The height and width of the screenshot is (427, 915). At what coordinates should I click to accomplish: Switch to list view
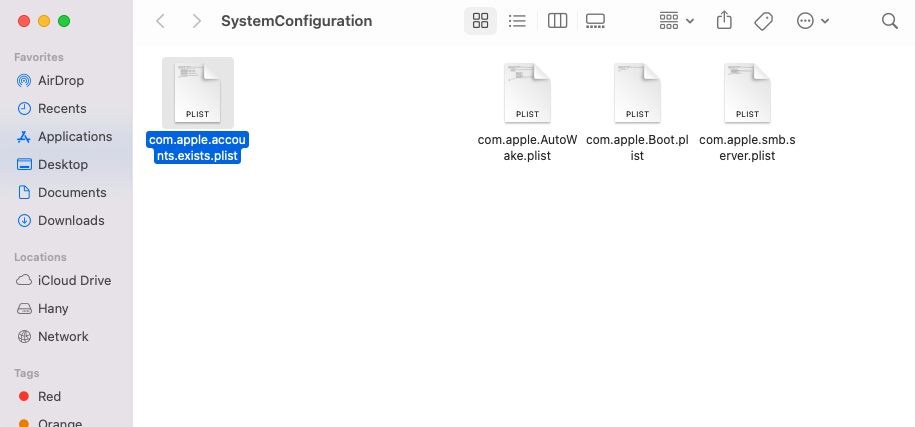coord(517,22)
